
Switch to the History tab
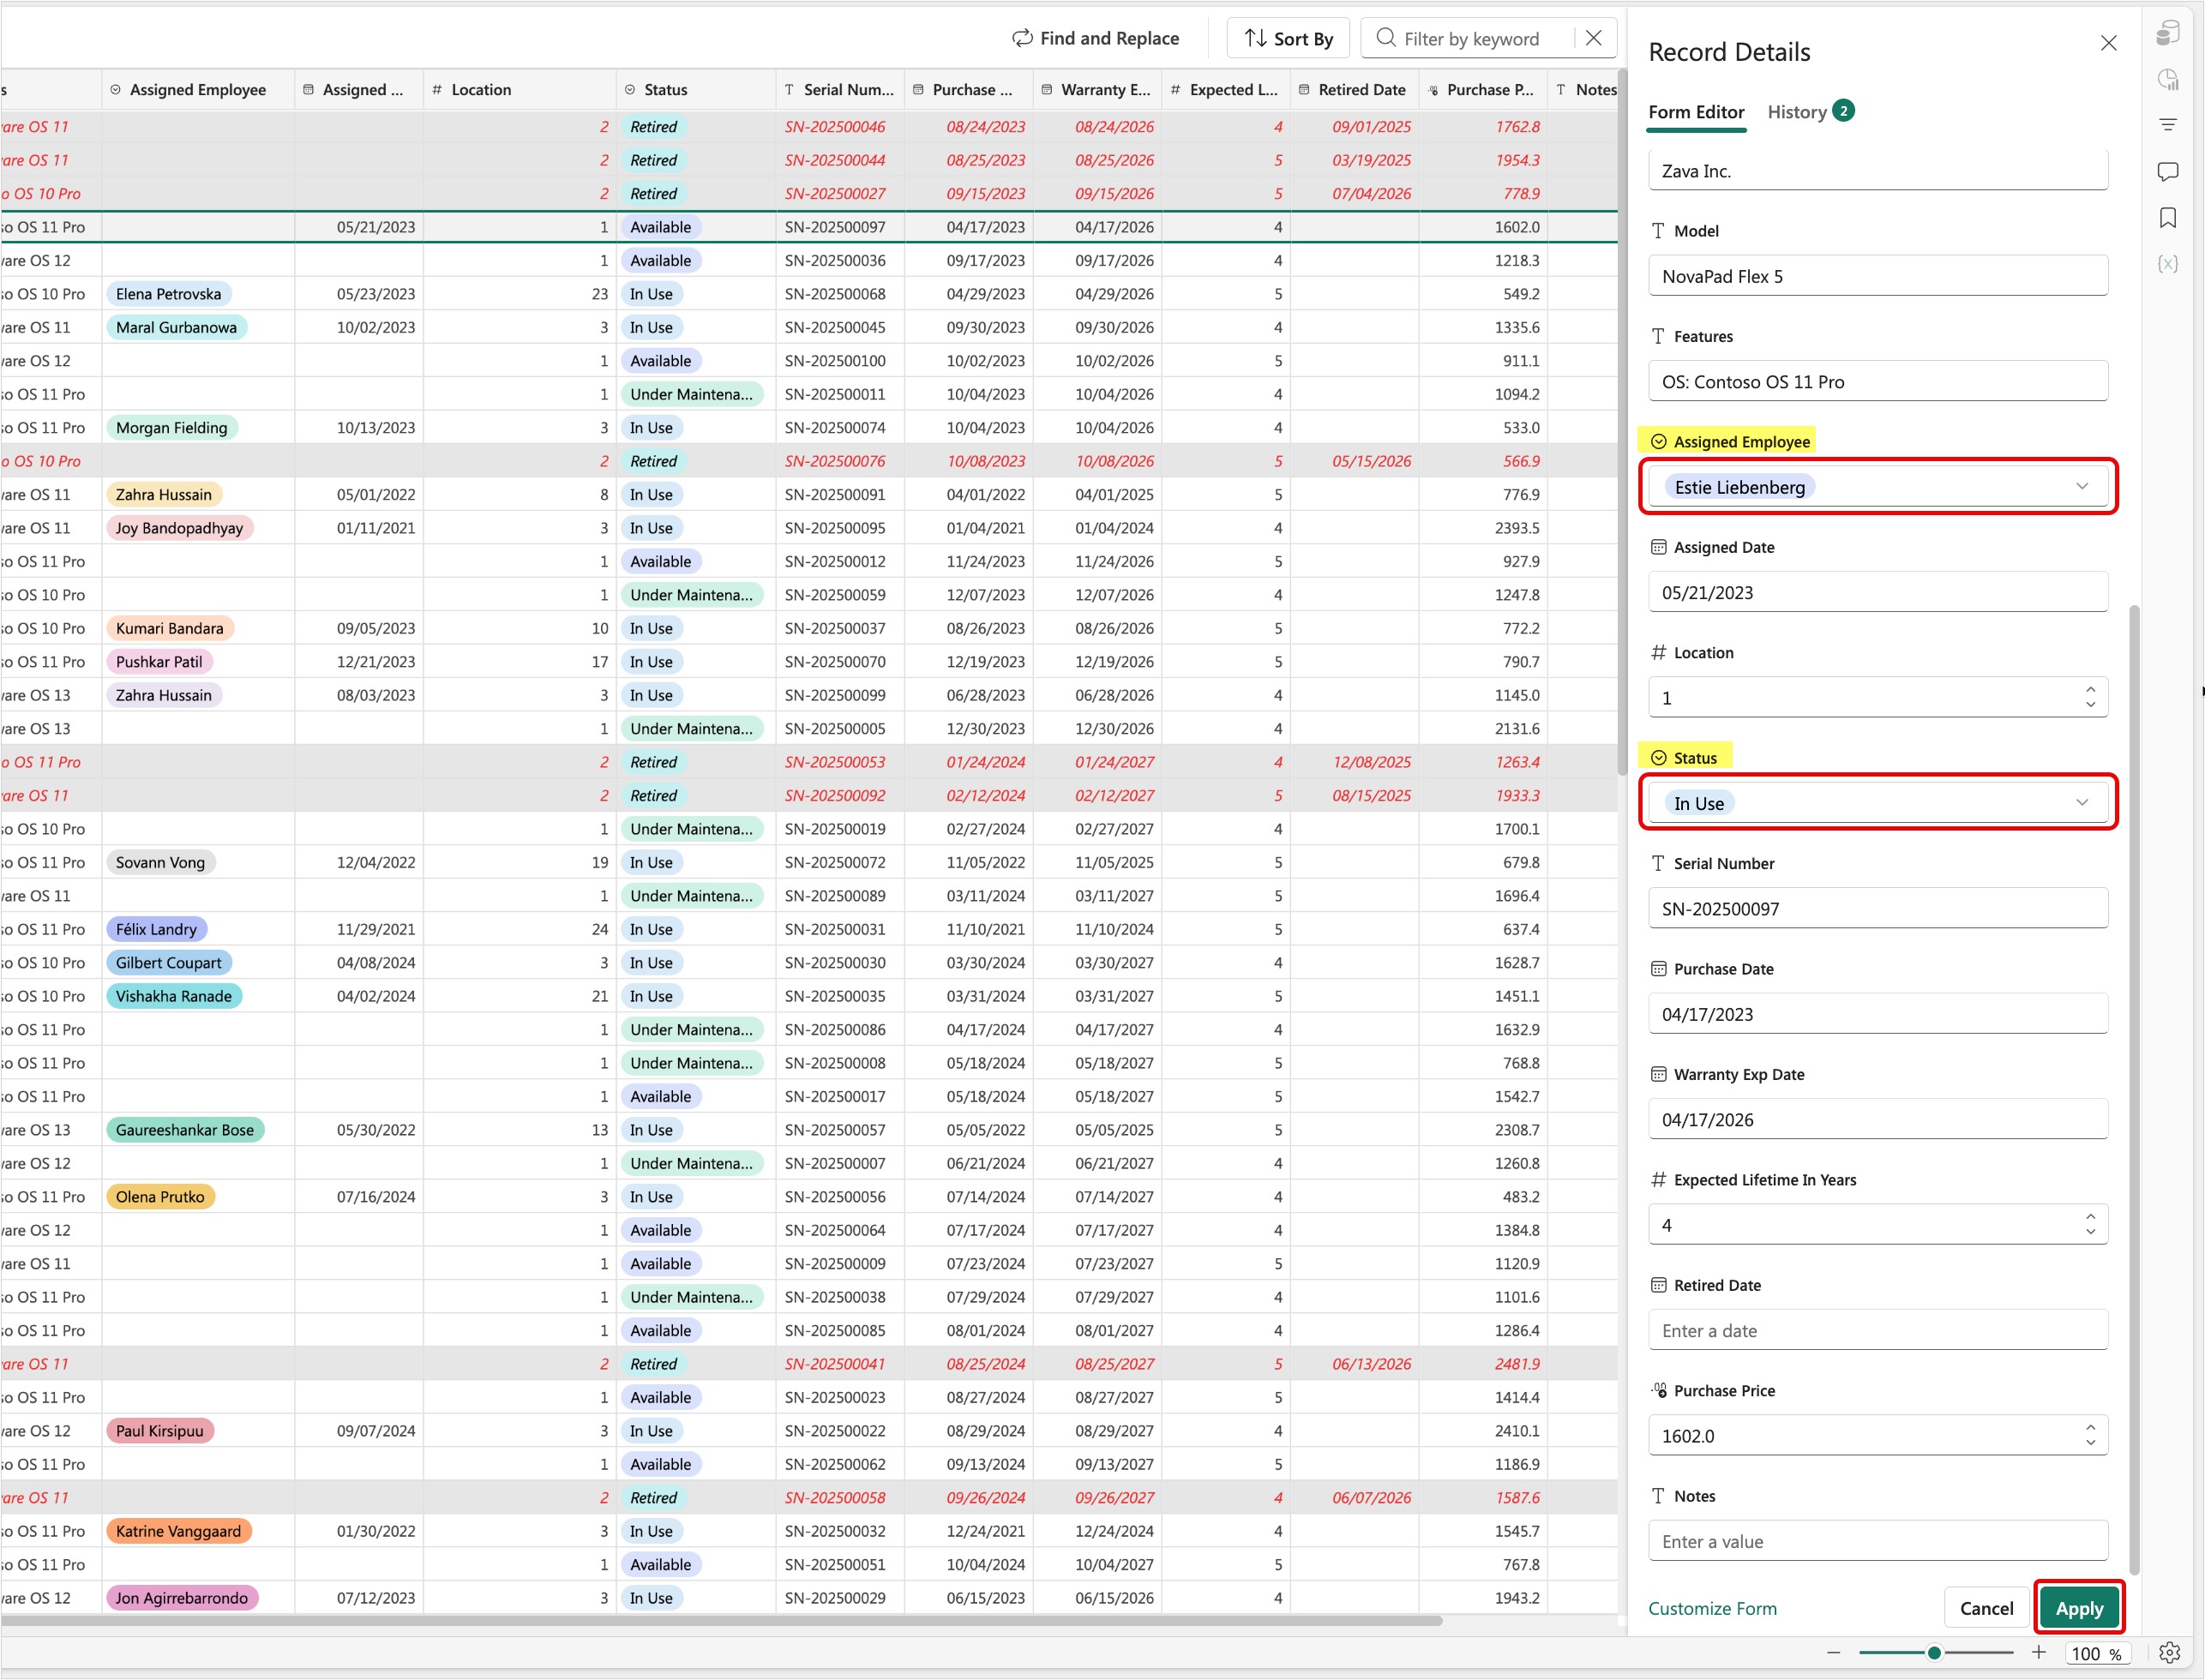tap(1810, 111)
